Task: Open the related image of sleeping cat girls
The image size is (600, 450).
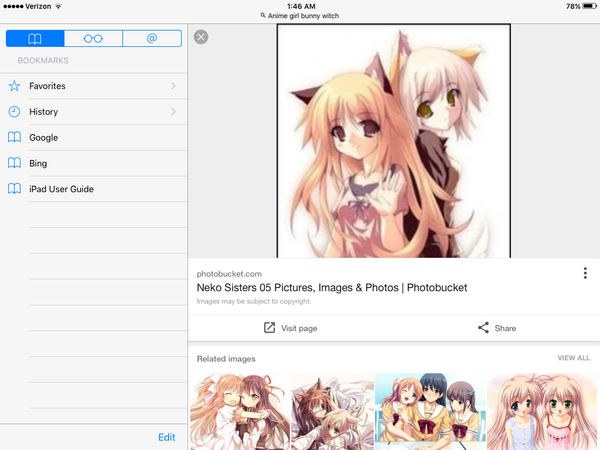Action: pos(333,412)
